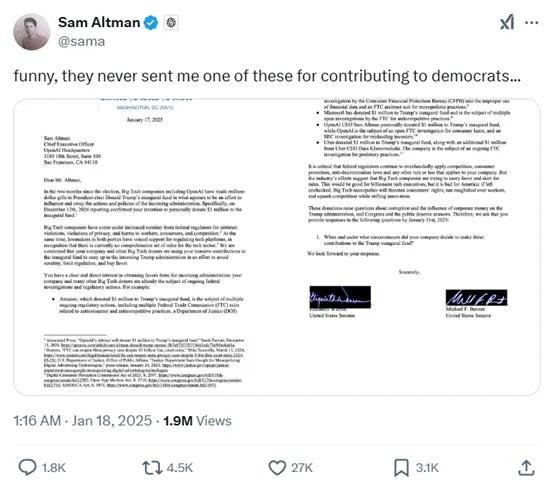This screenshot has height=489, width=554.
Task: Open Sam Altman's profile picture
Action: point(31,32)
